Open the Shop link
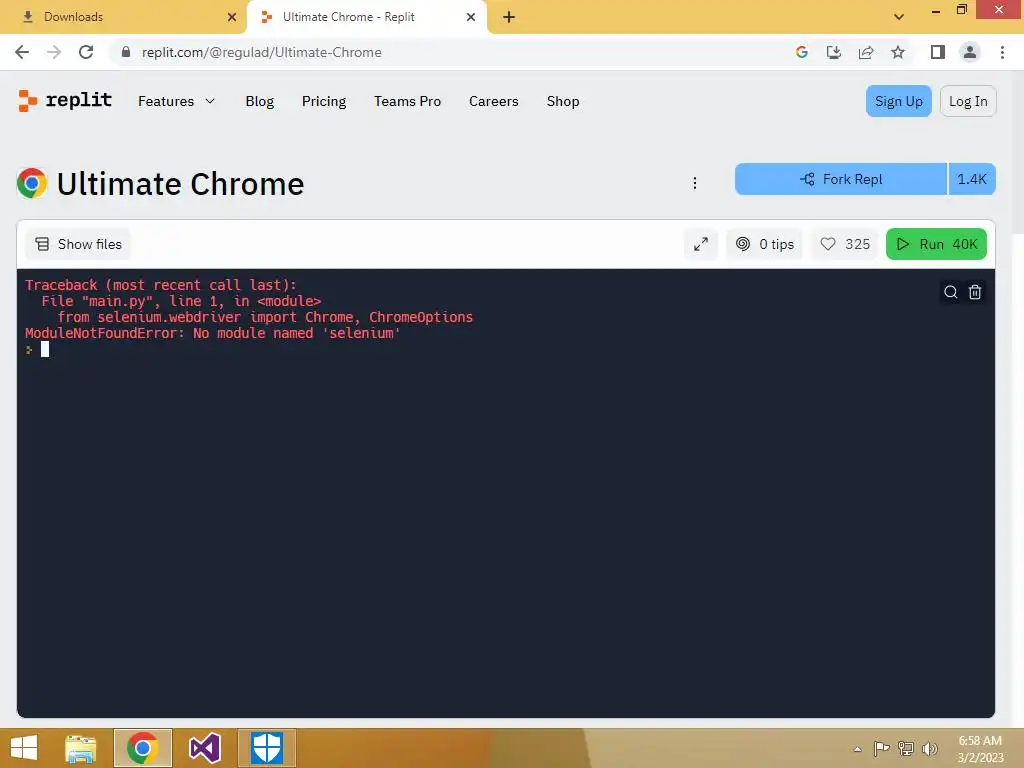 tap(563, 101)
